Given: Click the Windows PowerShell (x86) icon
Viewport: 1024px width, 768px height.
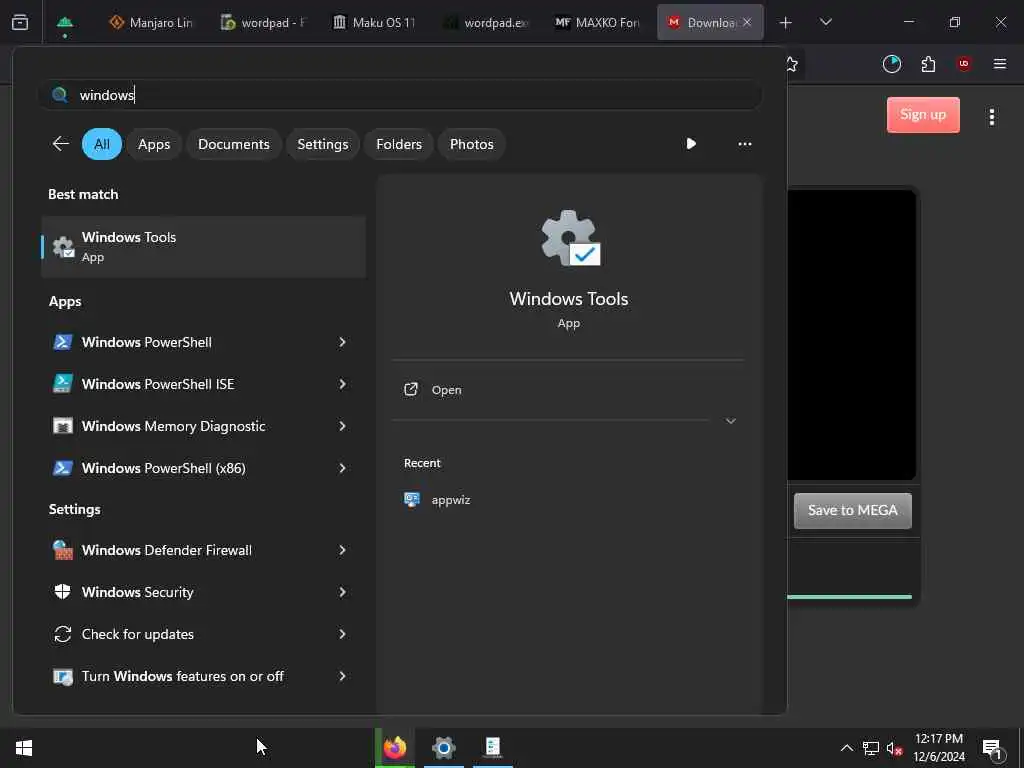Looking at the screenshot, I should click(x=63, y=468).
